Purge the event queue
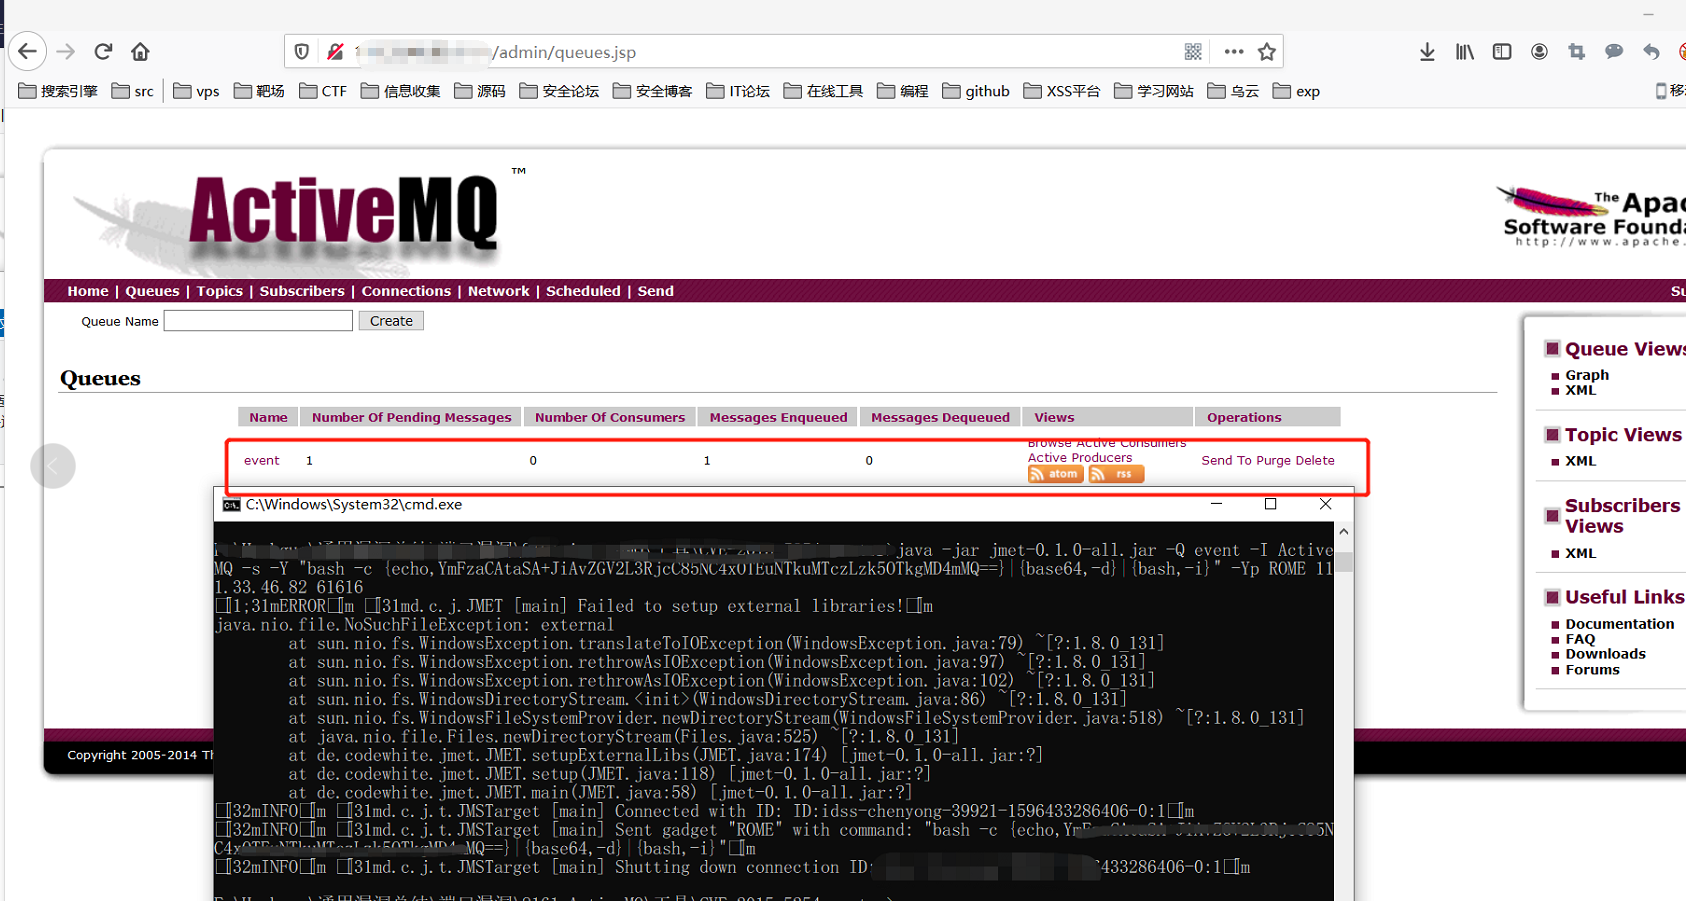The width and height of the screenshot is (1686, 901). pos(1274,461)
